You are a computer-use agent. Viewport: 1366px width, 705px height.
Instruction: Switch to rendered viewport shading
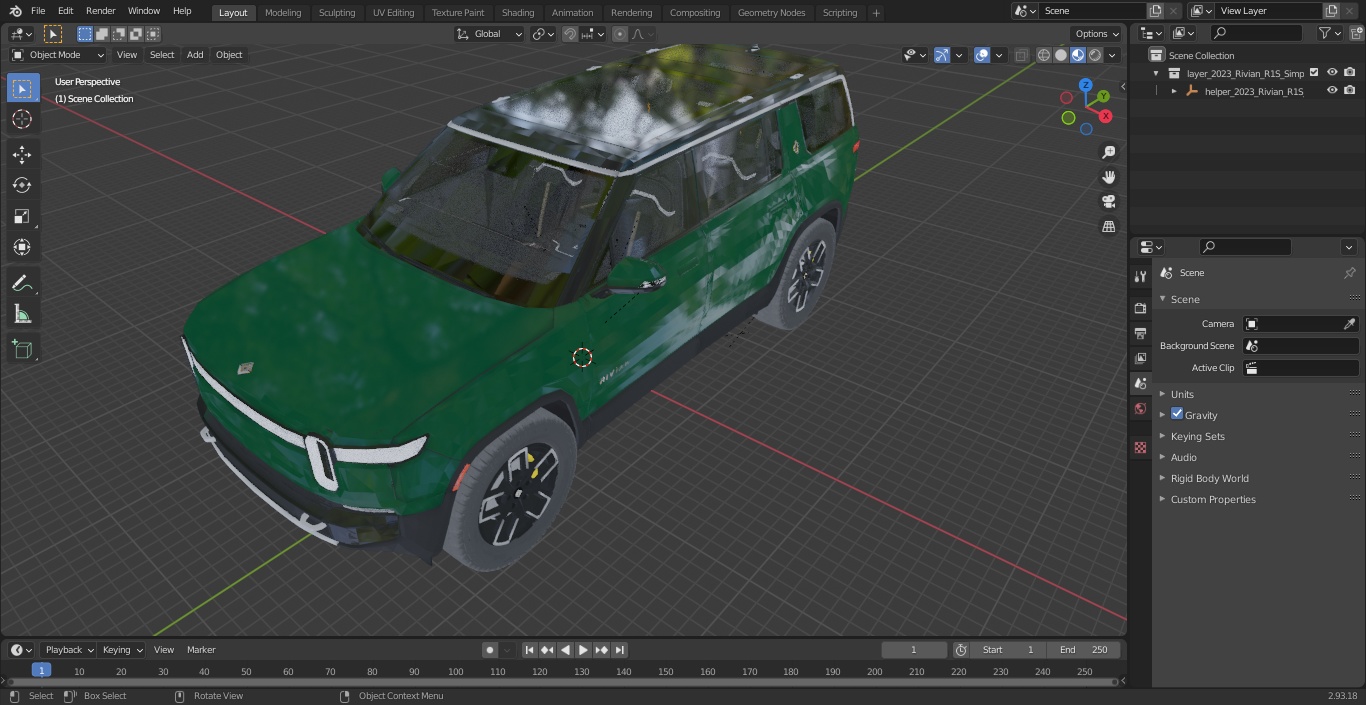coord(1095,55)
